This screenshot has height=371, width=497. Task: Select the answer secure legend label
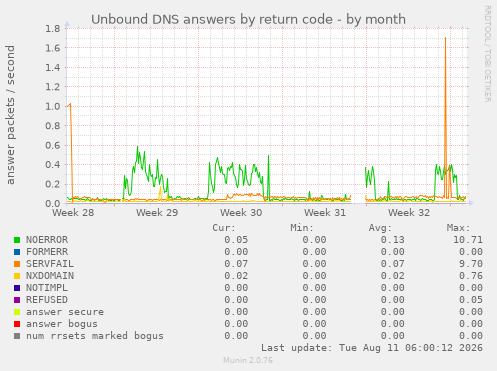click(65, 312)
